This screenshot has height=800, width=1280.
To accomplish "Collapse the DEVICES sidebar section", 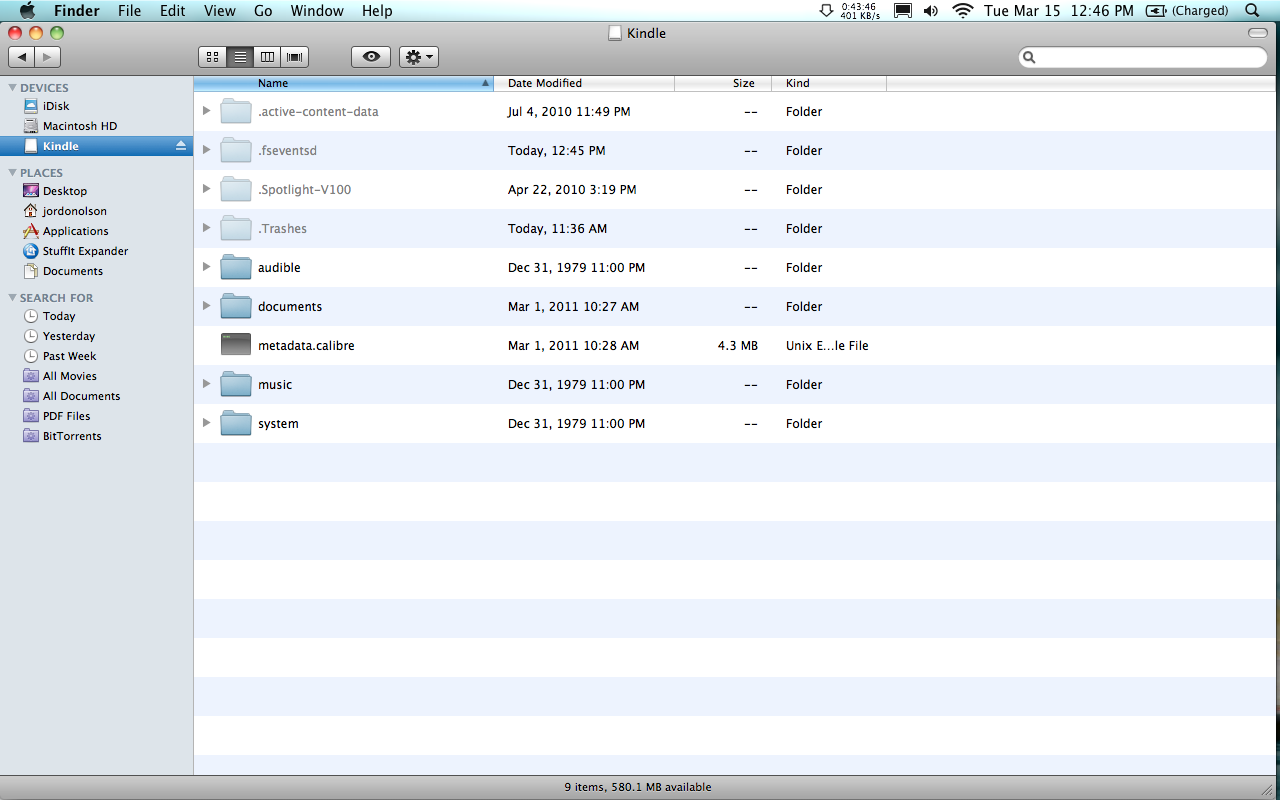I will click(12, 88).
